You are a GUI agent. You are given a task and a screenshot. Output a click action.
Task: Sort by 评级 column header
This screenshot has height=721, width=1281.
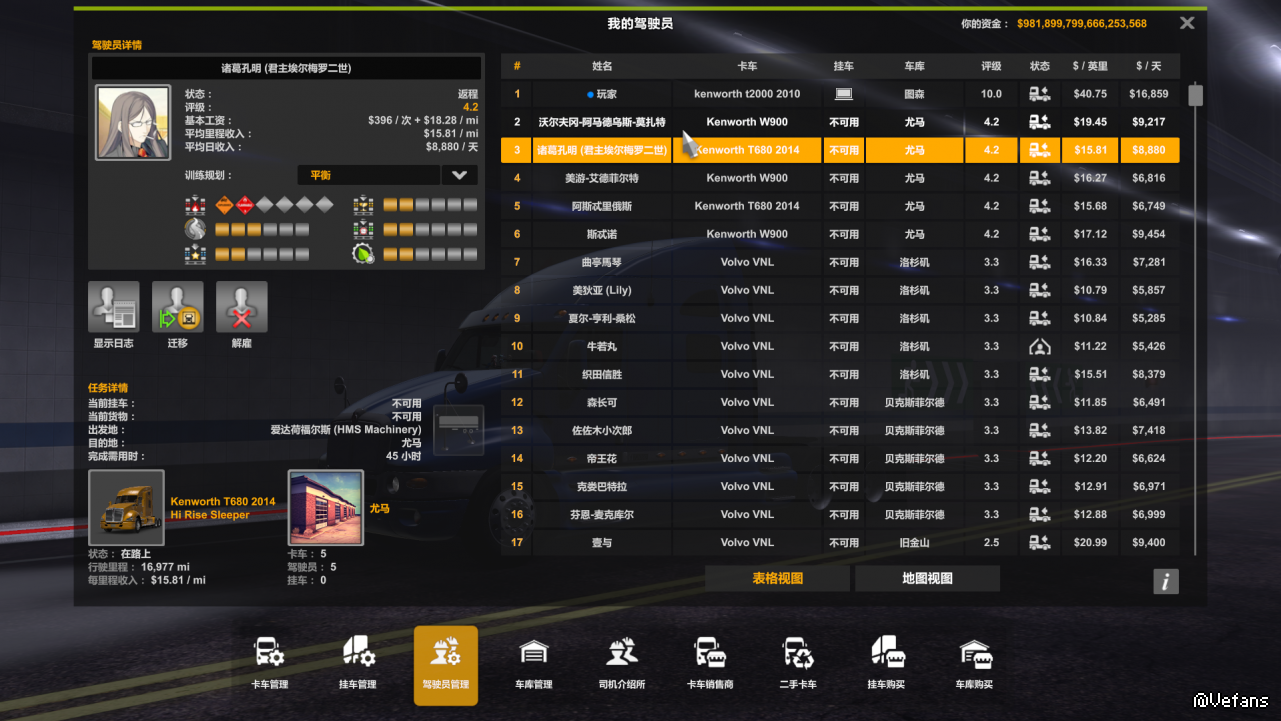click(x=991, y=66)
